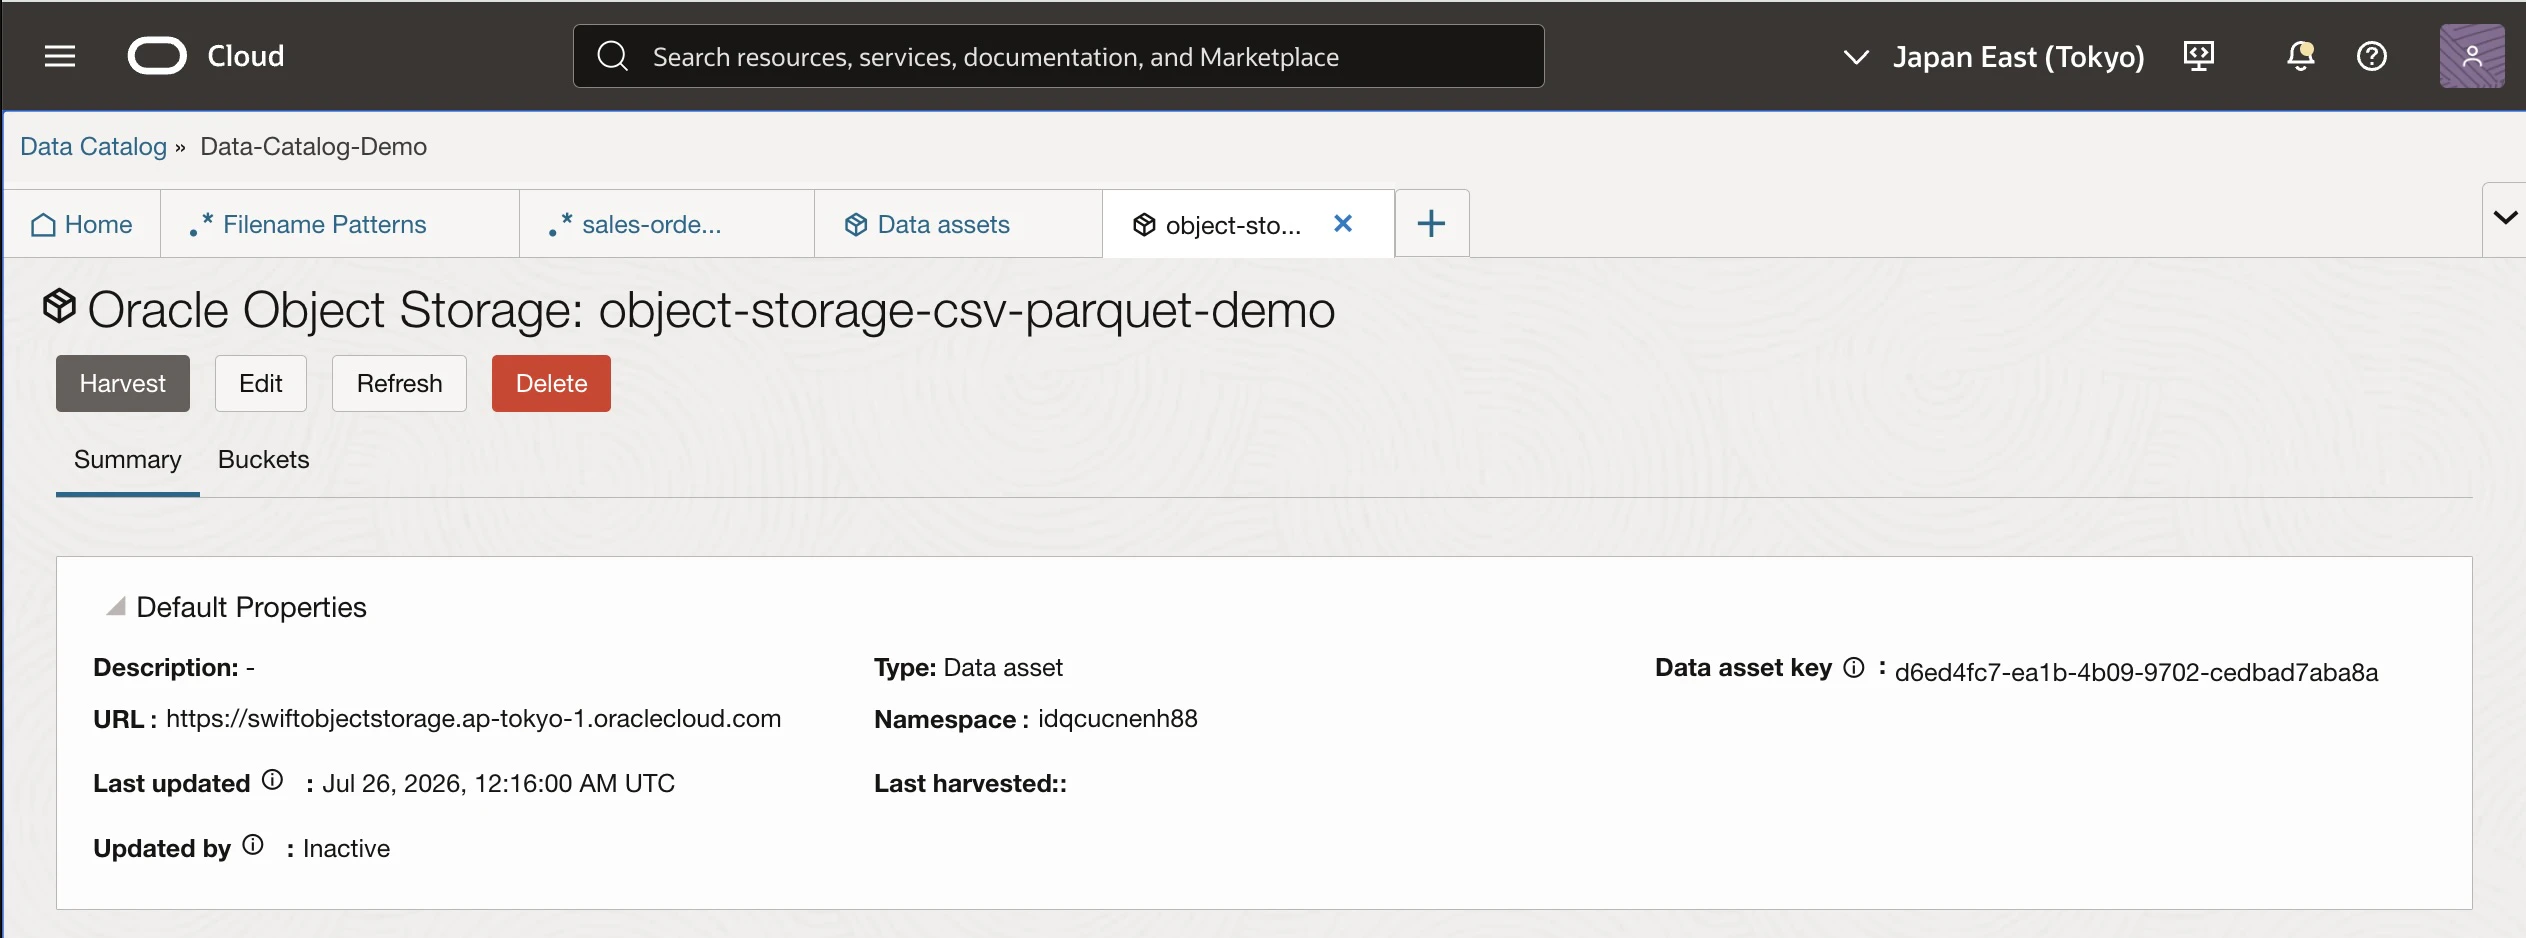Show info for Updated by
Screen dimensions: 2526x938
(x=253, y=845)
